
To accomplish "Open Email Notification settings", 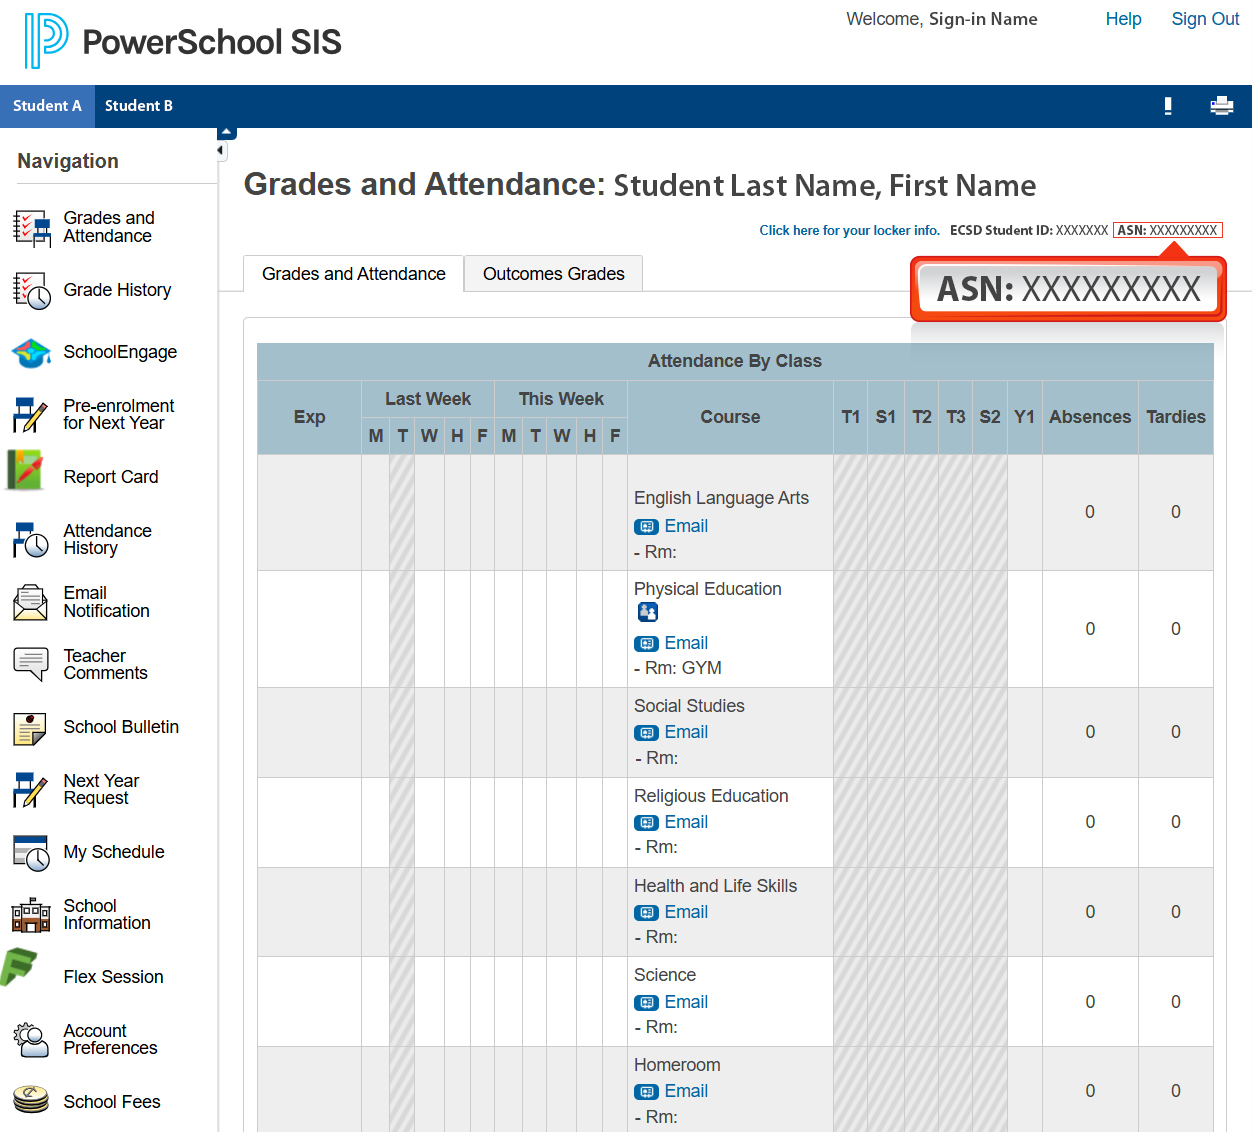I will click(104, 602).
